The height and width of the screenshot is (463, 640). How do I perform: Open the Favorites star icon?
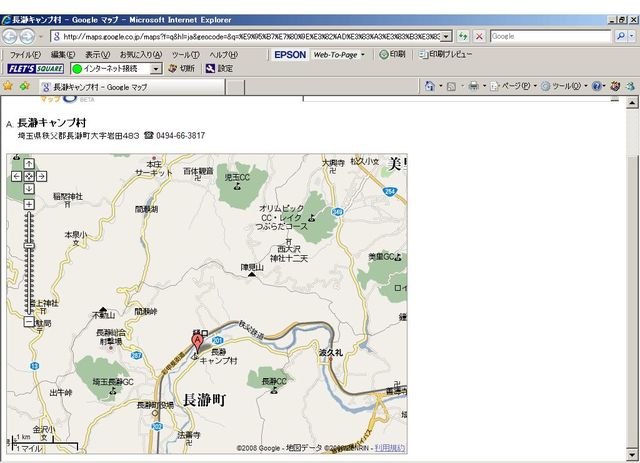[8, 86]
